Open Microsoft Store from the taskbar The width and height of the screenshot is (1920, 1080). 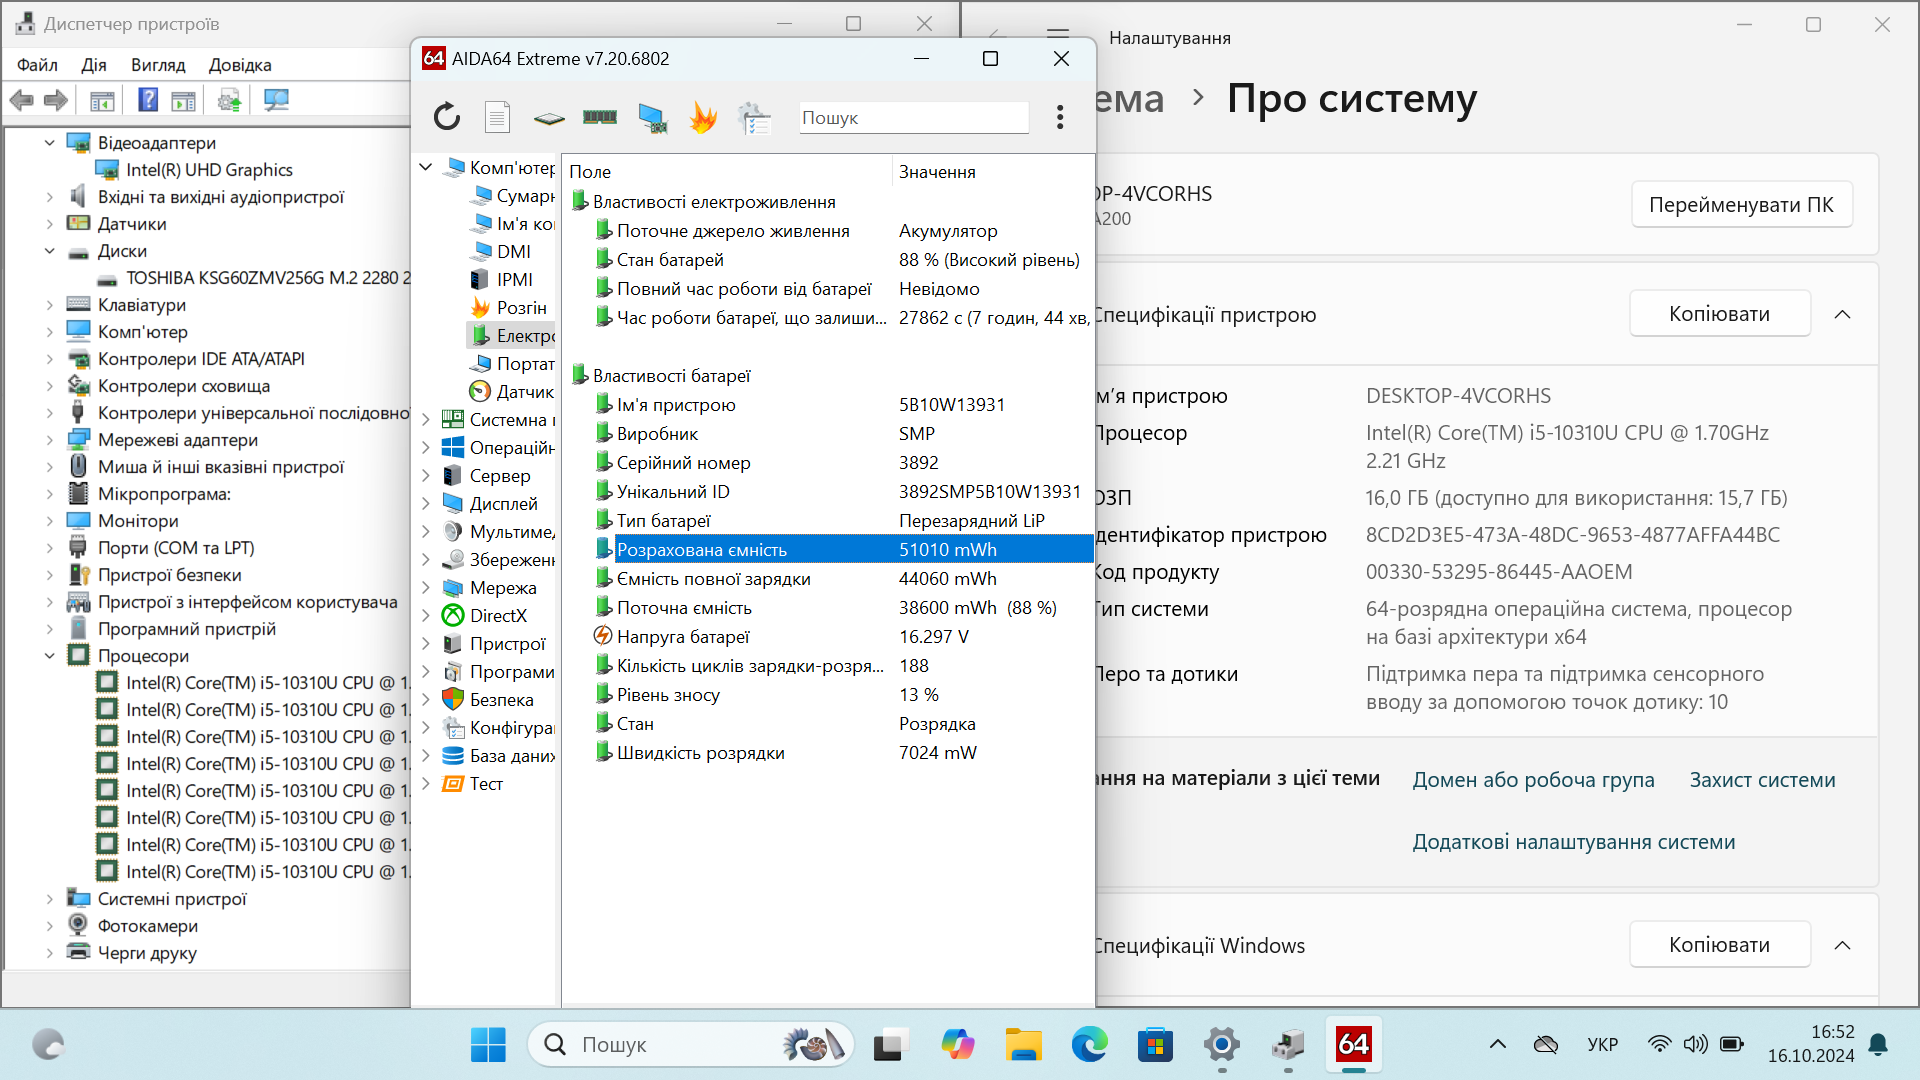pos(1155,1045)
